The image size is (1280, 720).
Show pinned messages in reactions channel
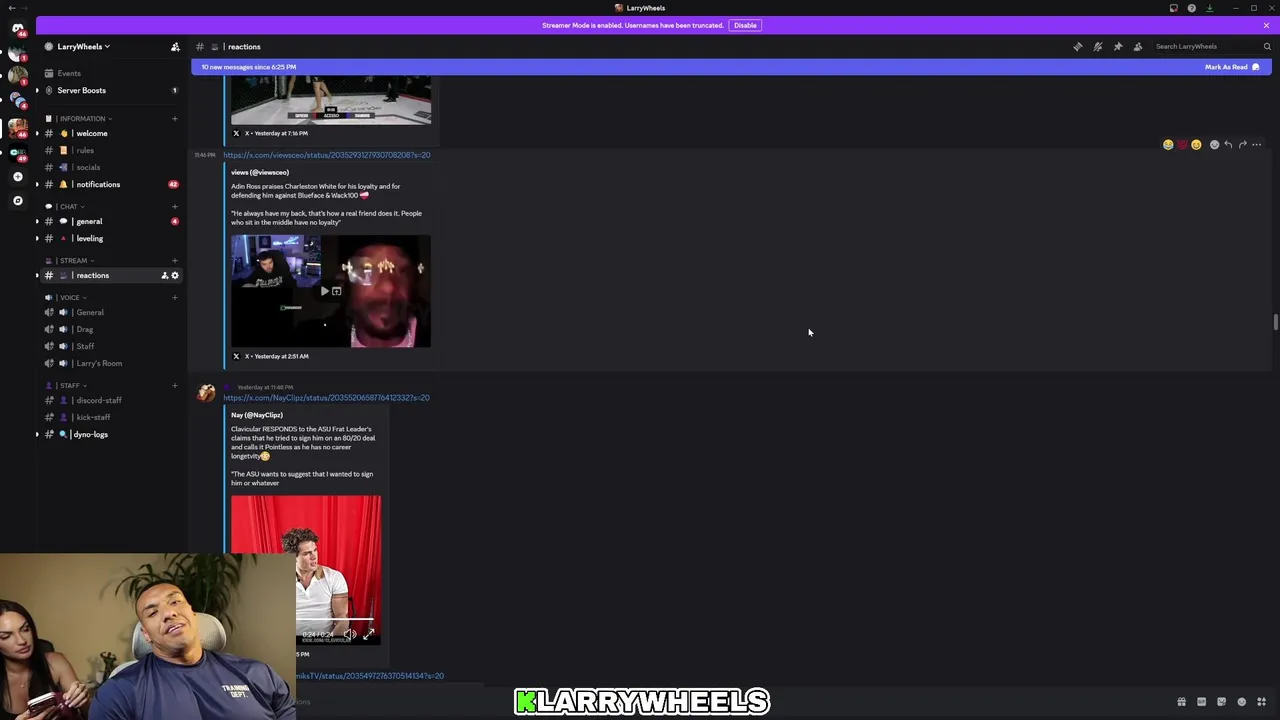[1118, 47]
